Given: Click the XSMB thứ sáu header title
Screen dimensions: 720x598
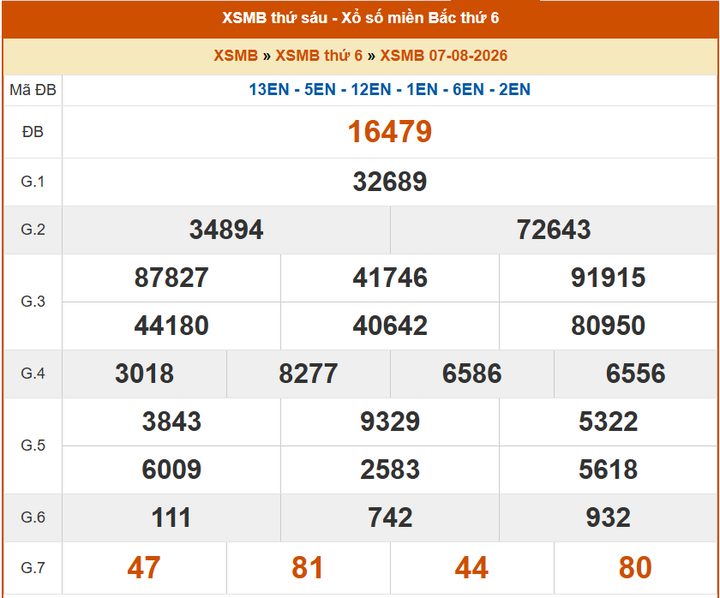Looking at the screenshot, I should pos(360,18).
